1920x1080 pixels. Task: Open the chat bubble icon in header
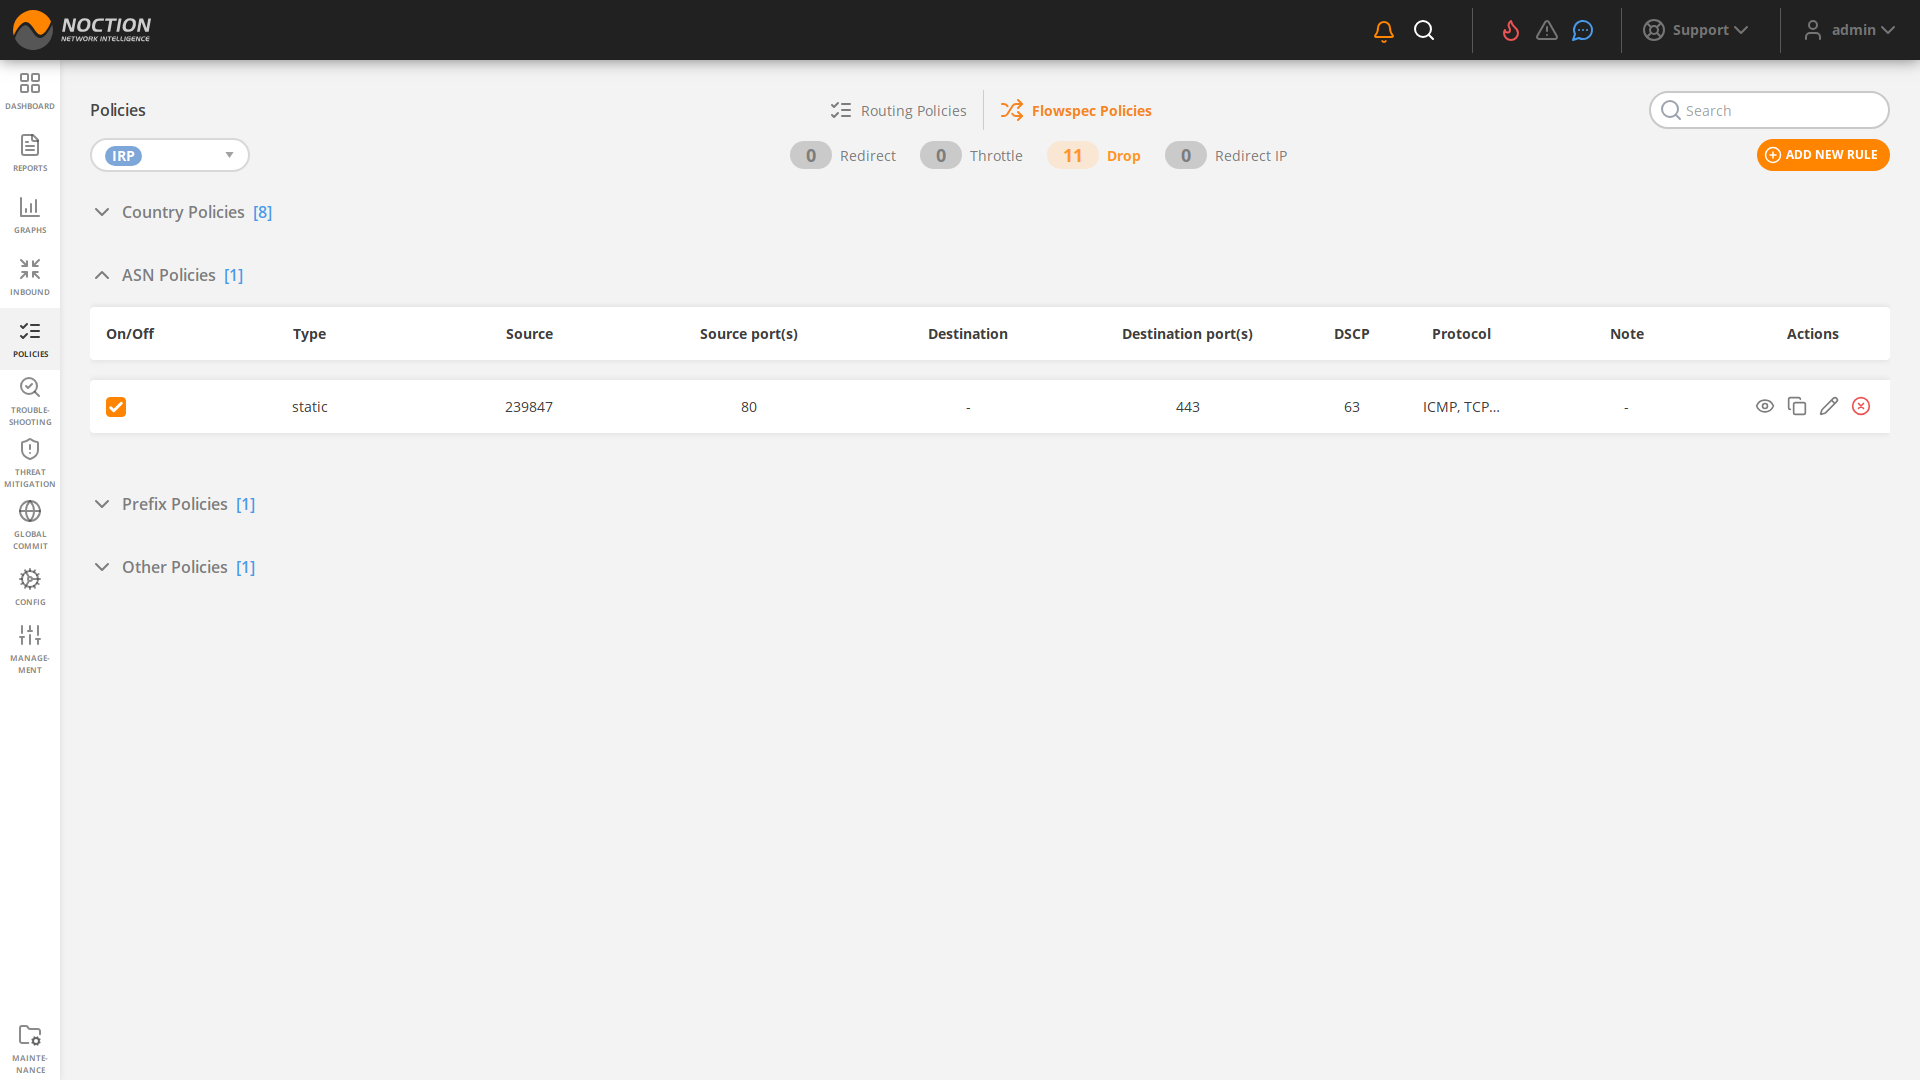(x=1582, y=31)
